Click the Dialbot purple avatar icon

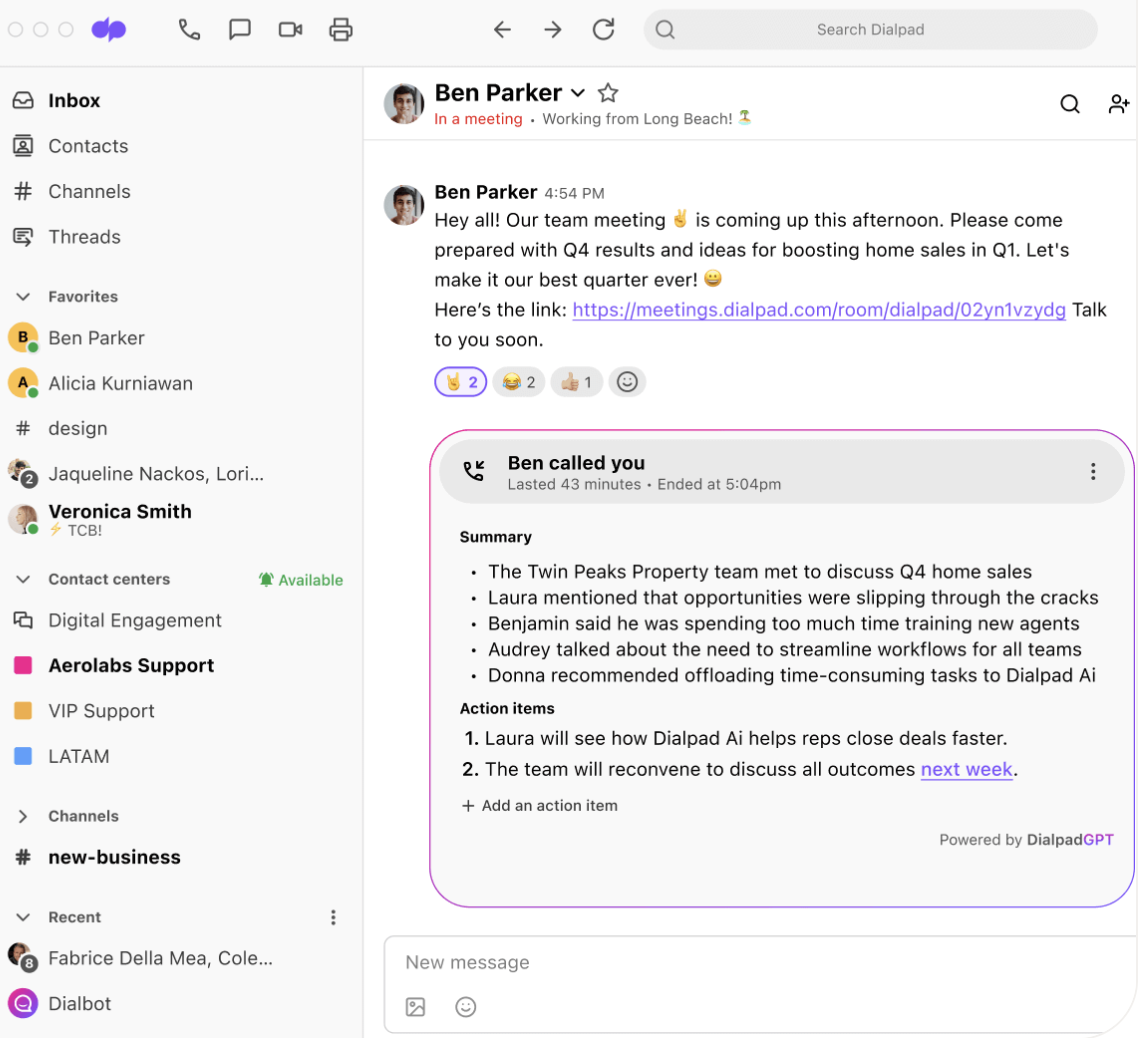pyautogui.click(x=23, y=1004)
